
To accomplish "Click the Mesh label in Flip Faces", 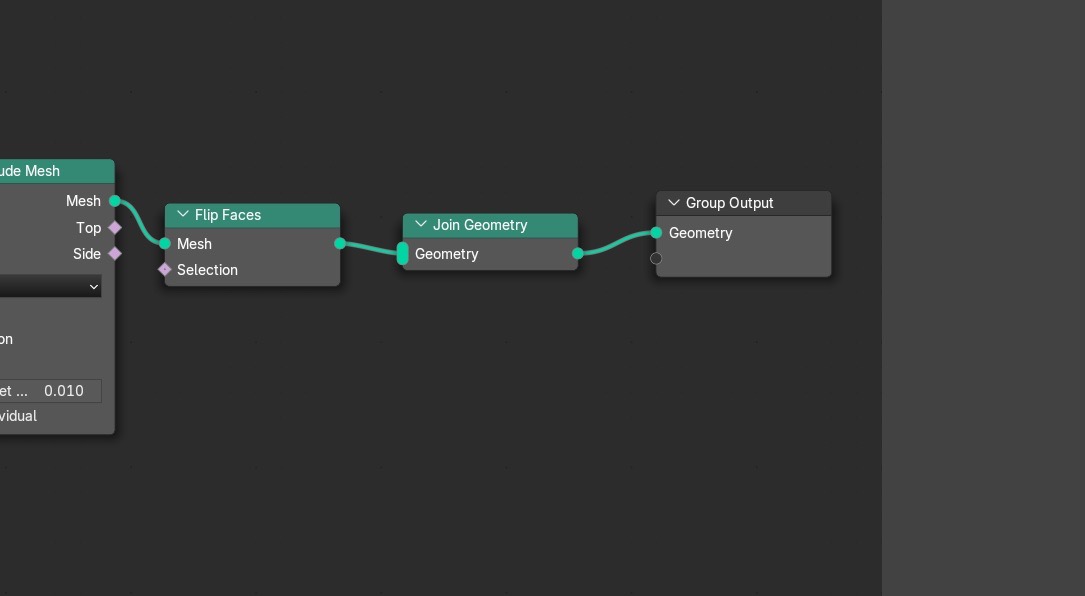I will coord(194,244).
